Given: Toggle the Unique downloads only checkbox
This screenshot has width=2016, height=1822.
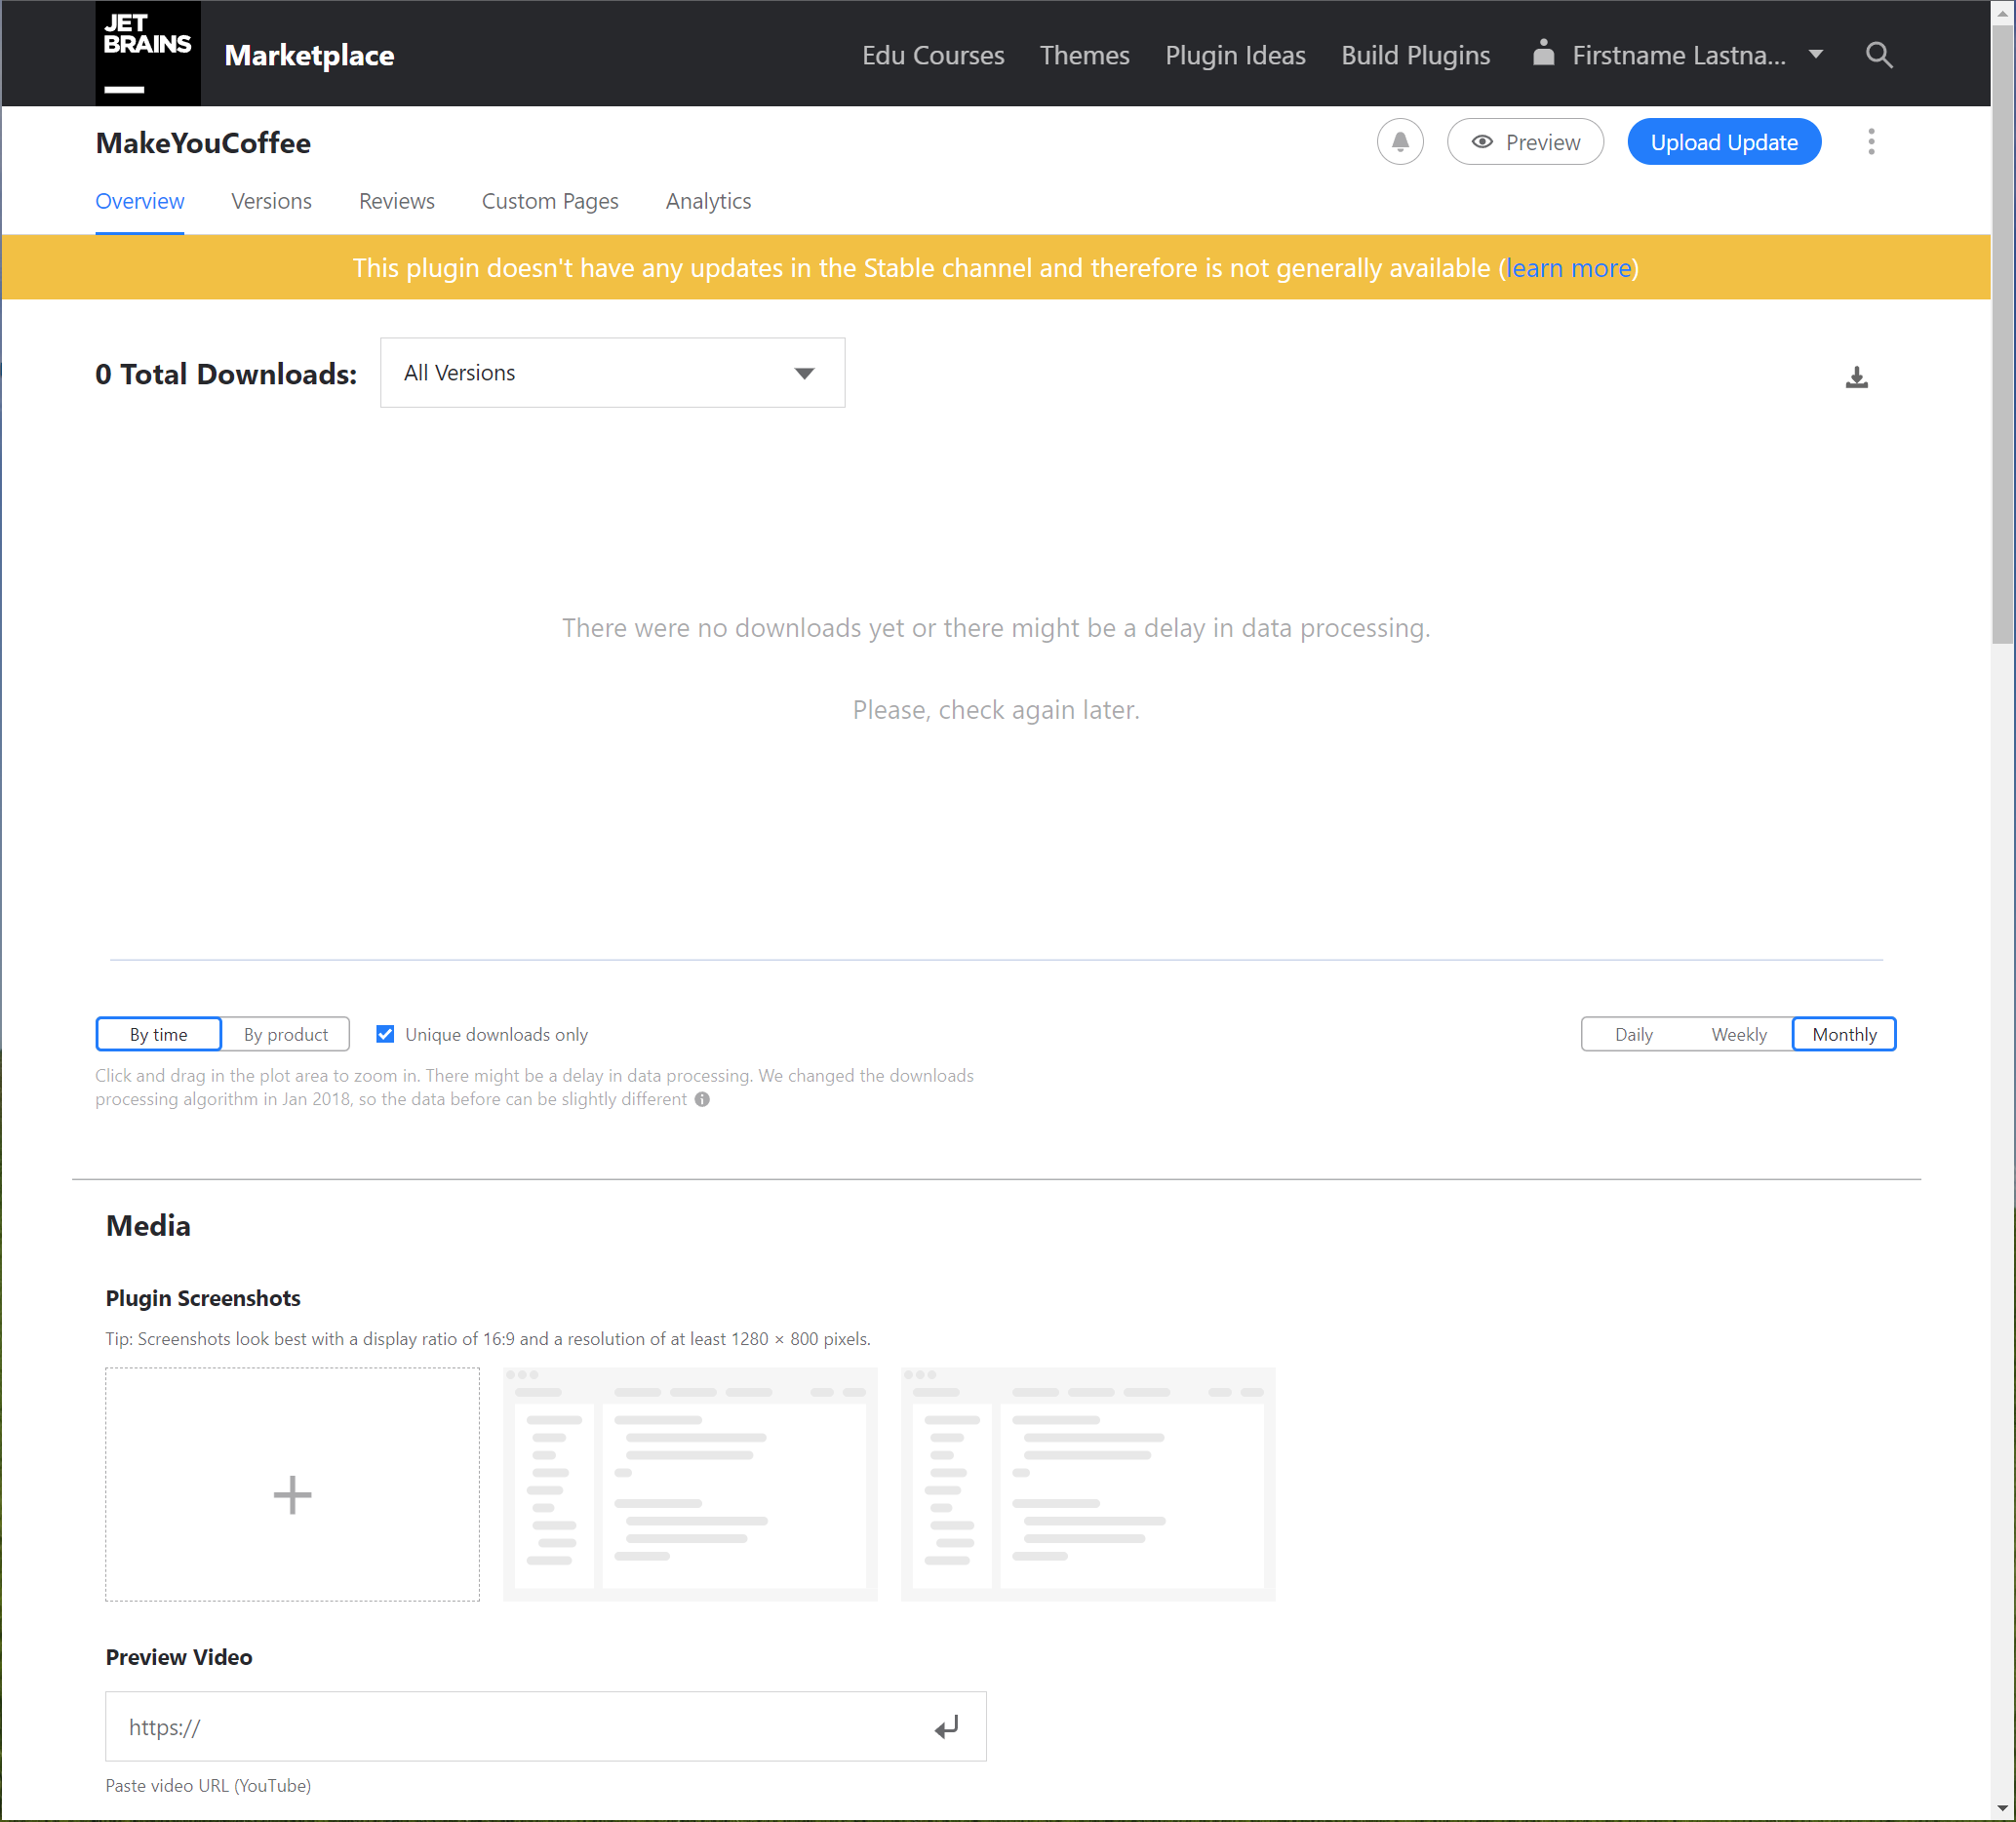Looking at the screenshot, I should click(x=384, y=1033).
